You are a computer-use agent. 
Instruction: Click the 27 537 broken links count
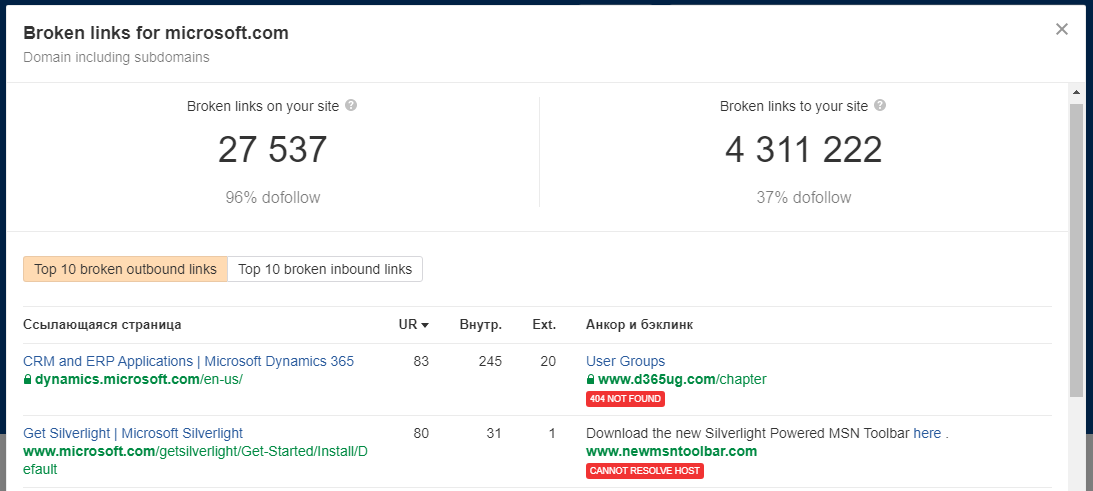coord(273,150)
